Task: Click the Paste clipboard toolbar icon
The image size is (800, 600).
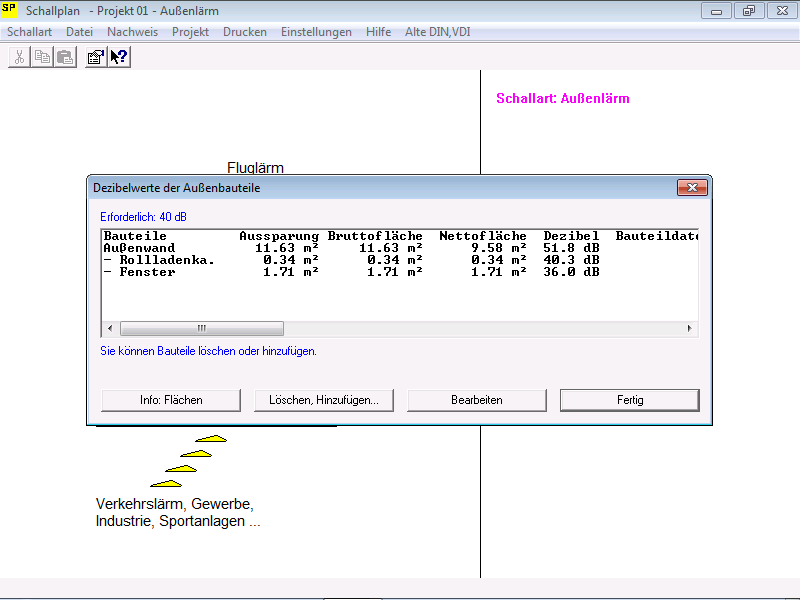Action: coord(65,57)
